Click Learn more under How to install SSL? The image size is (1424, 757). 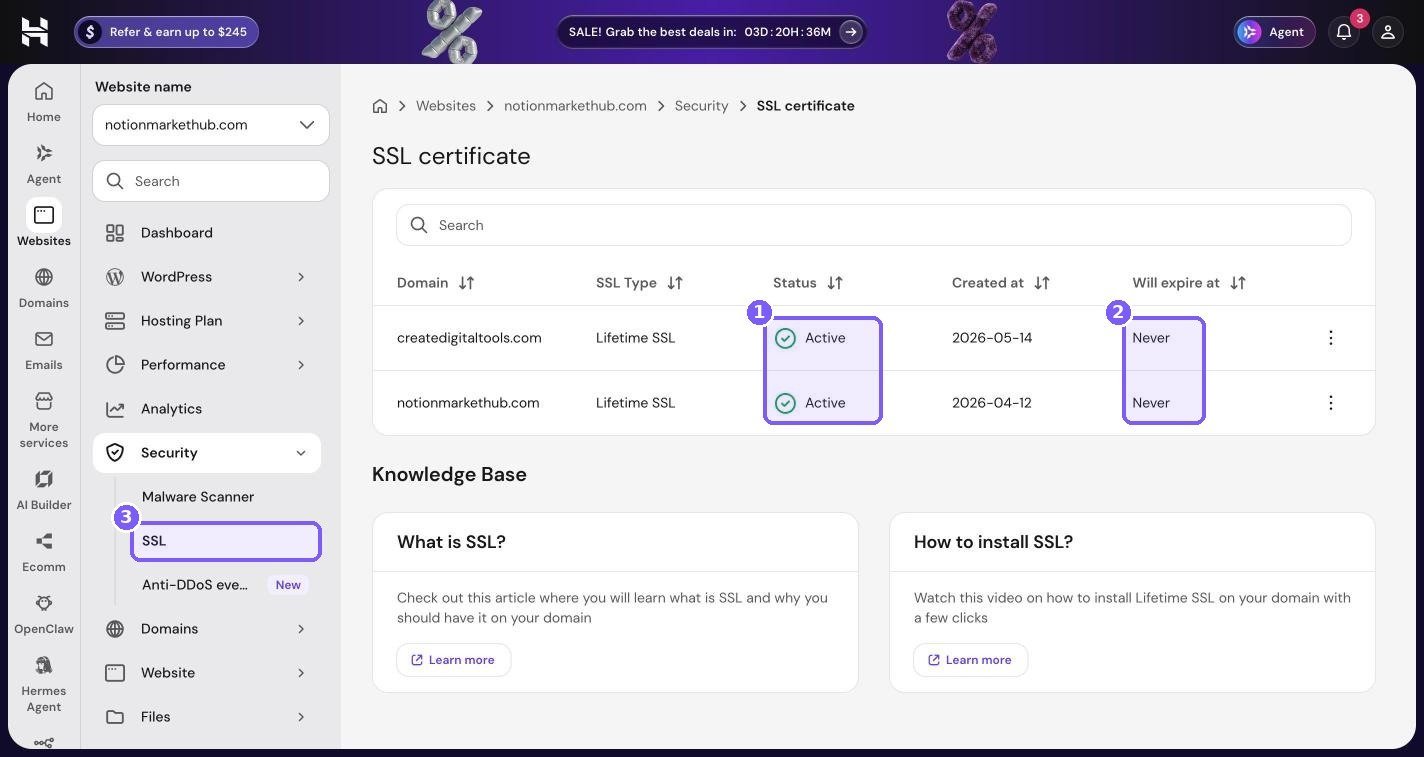pos(971,660)
